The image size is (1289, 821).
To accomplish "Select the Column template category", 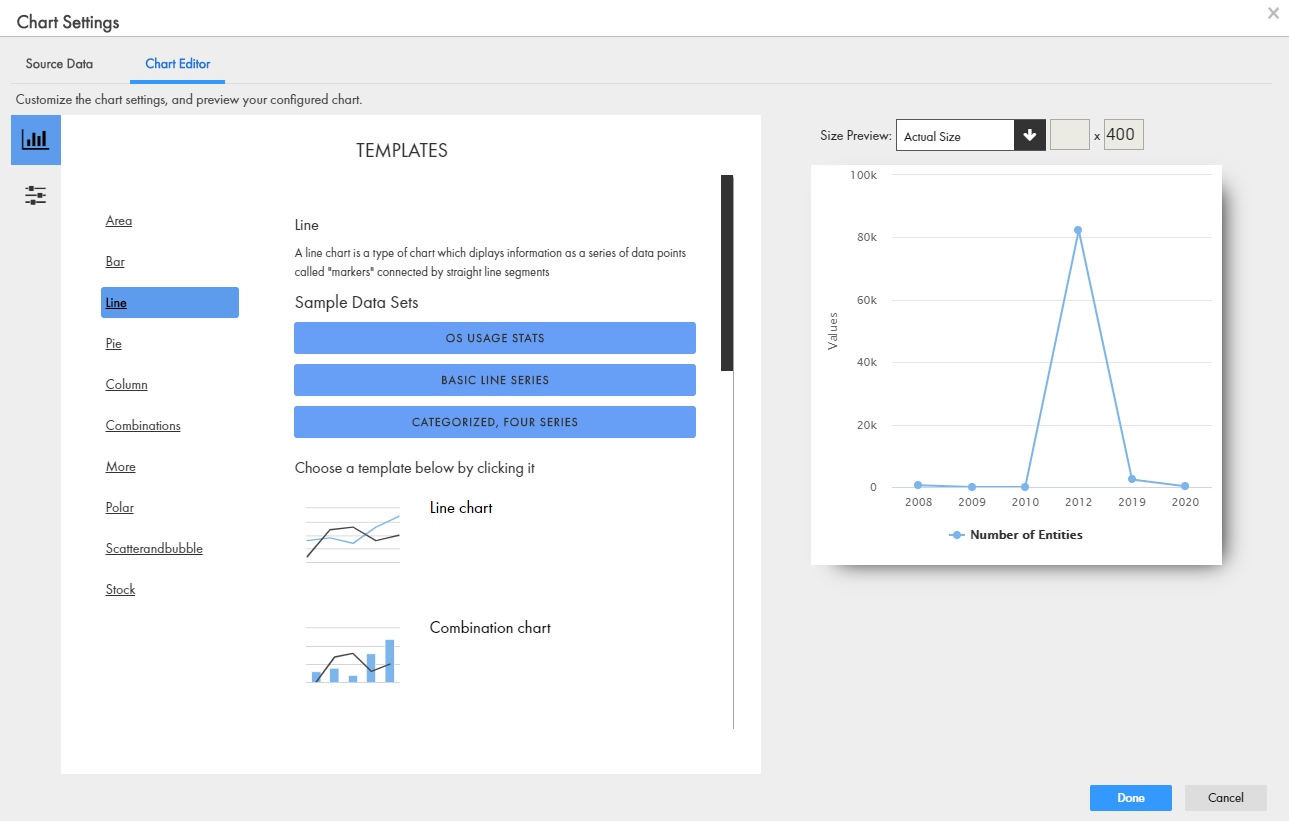I will (126, 385).
